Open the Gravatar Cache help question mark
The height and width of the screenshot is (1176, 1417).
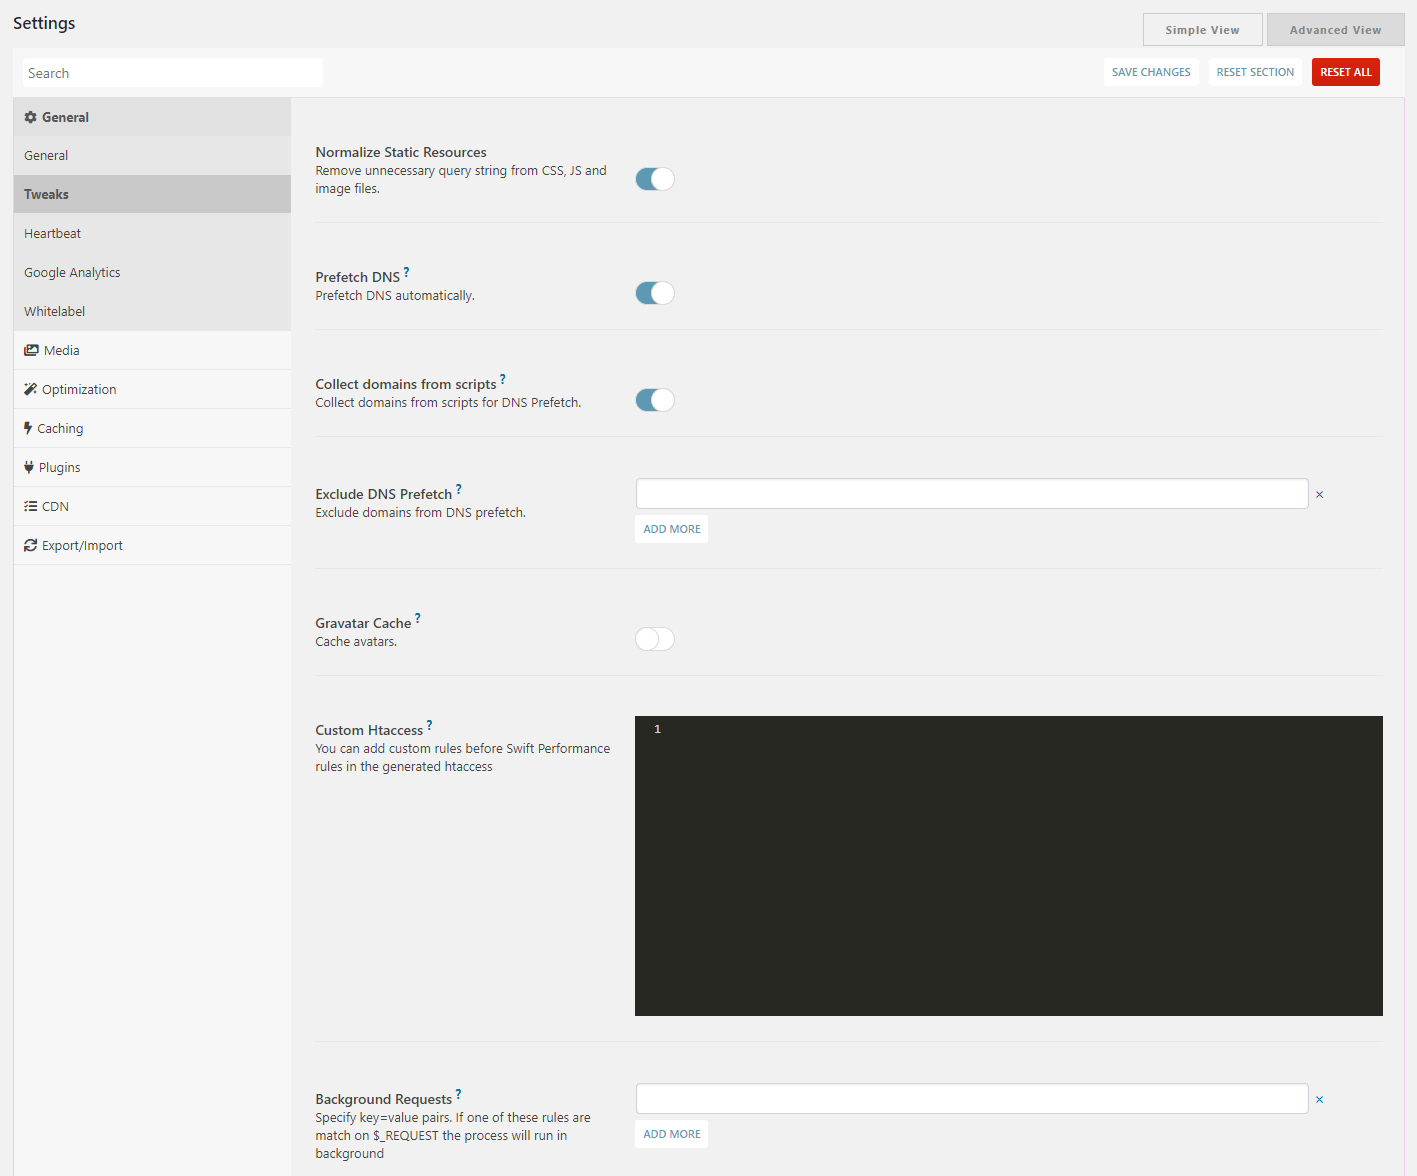(x=417, y=618)
